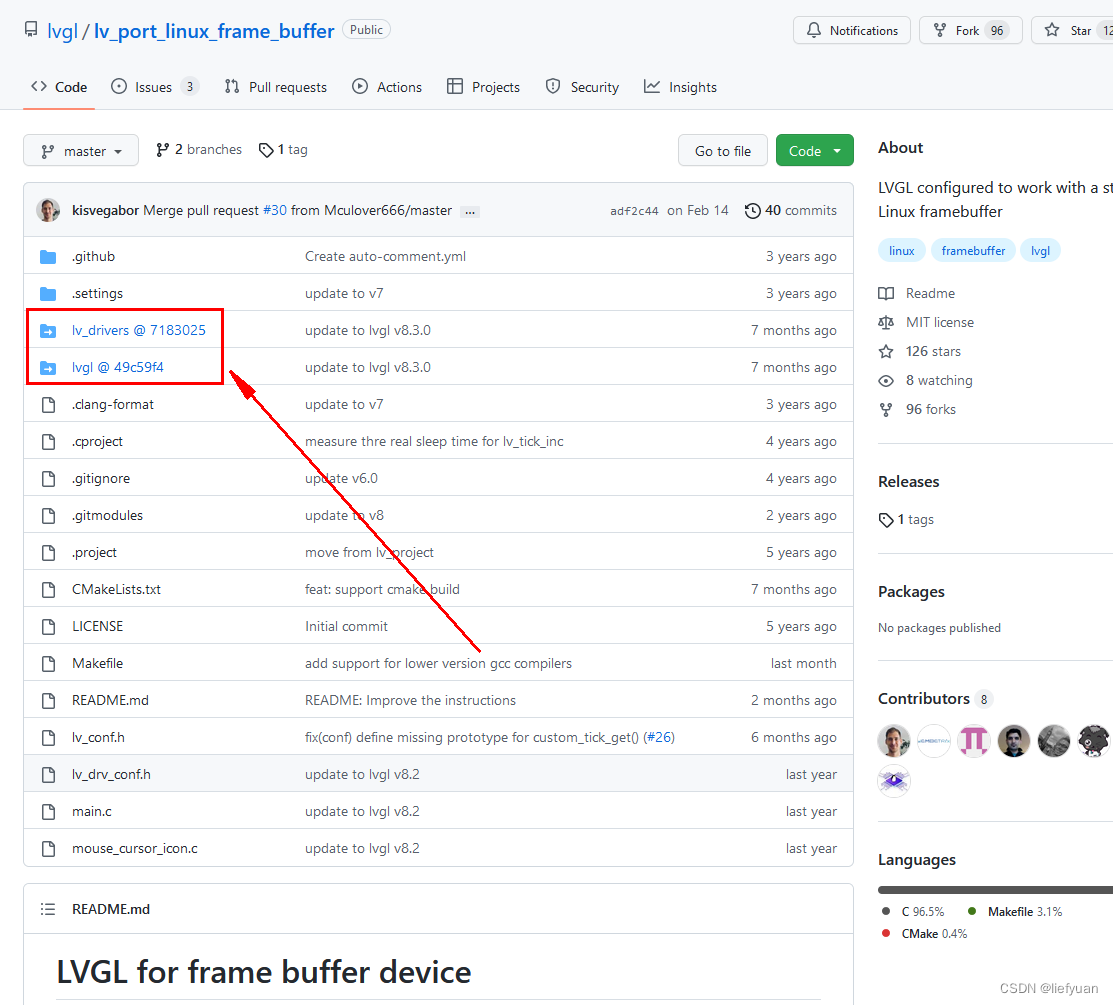Click the MIT license scale icon

click(886, 322)
